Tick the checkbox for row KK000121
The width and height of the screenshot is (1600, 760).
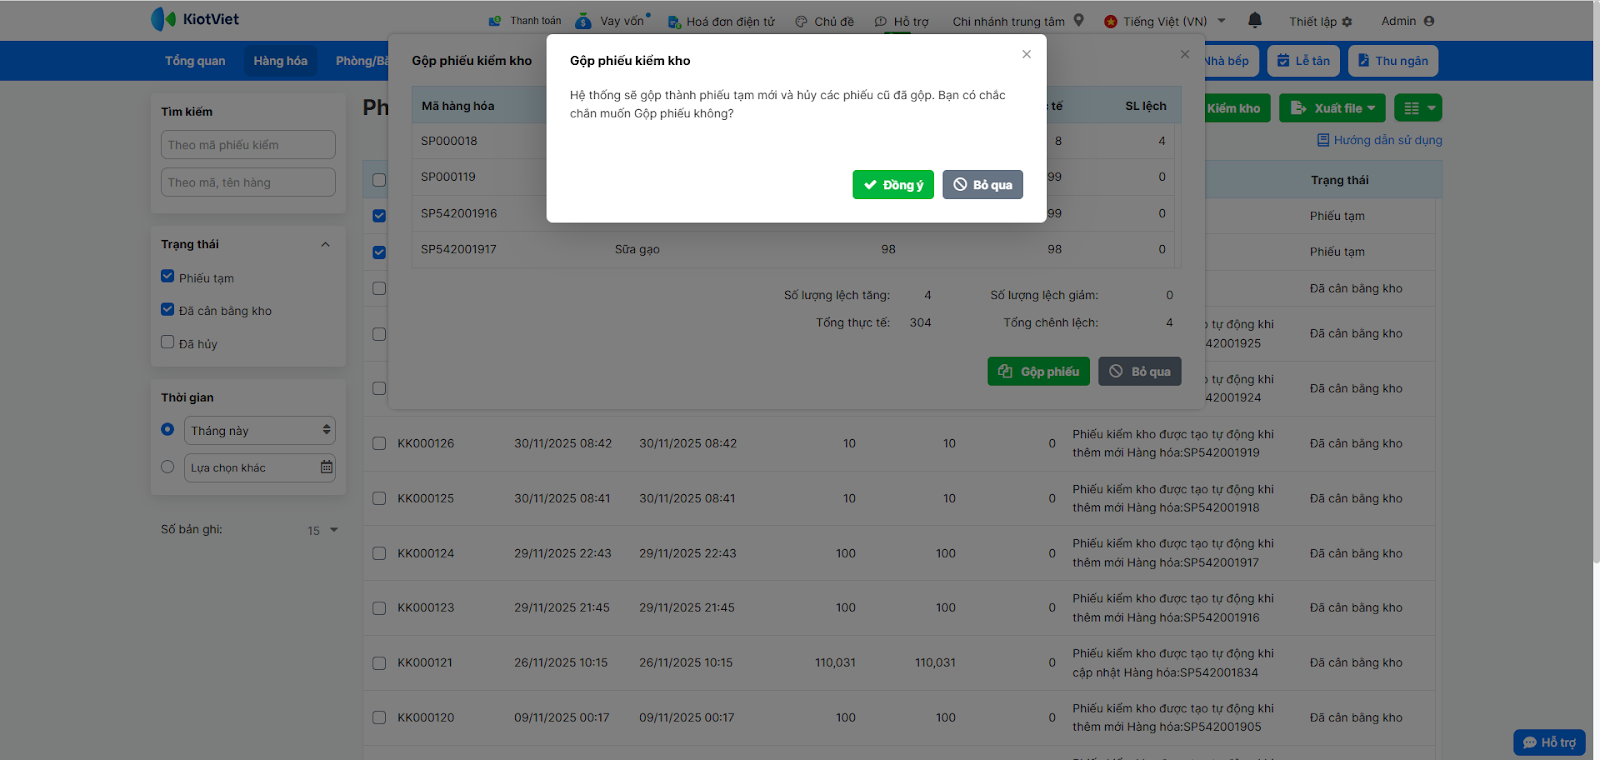[x=379, y=663]
